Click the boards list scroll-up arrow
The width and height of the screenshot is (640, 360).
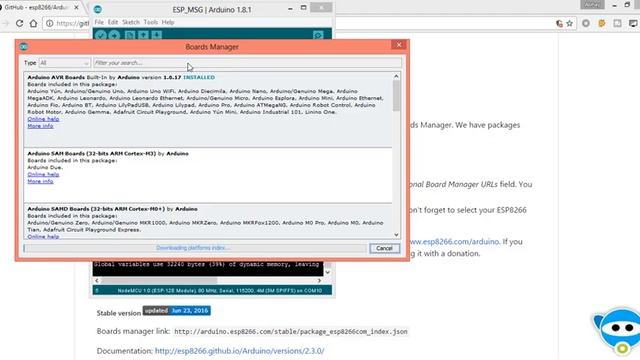point(396,76)
